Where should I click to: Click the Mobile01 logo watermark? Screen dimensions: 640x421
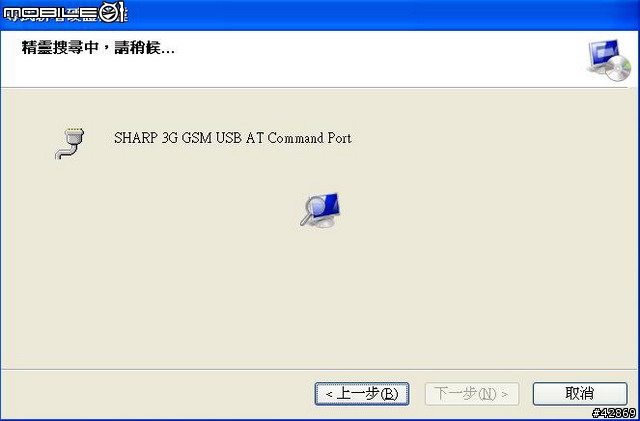tap(65, 12)
